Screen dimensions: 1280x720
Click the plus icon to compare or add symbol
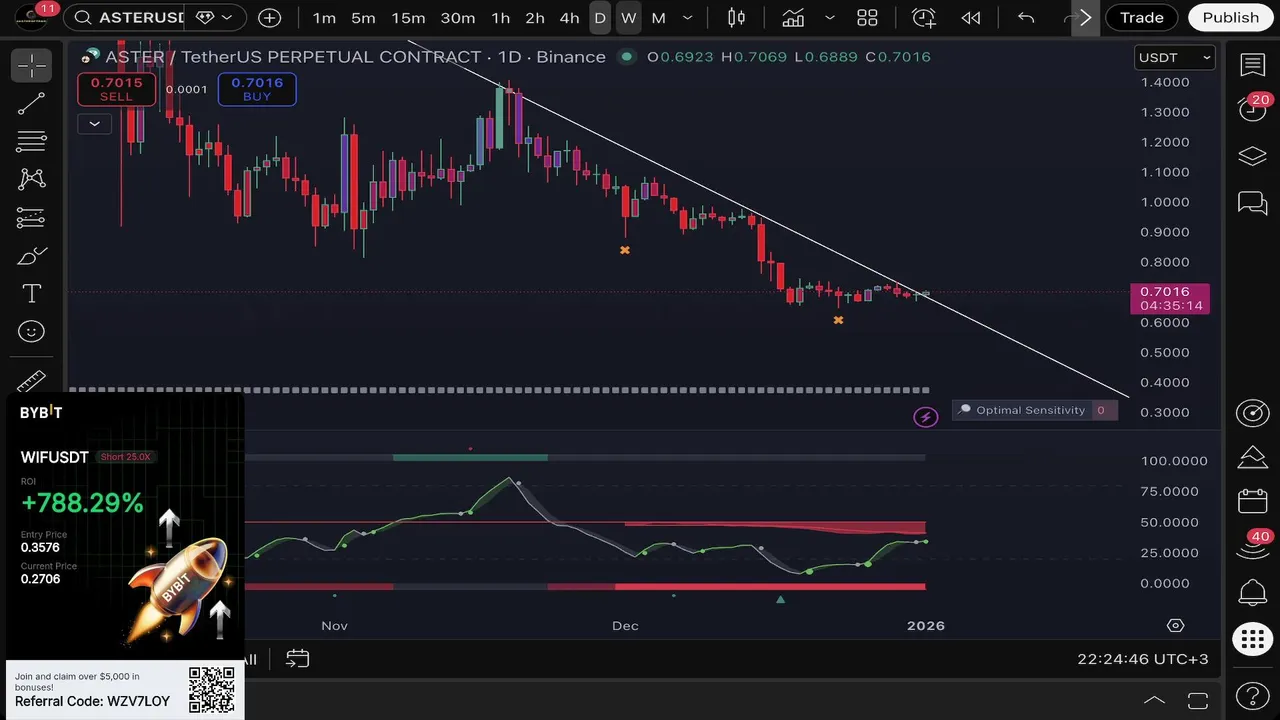coord(270,17)
